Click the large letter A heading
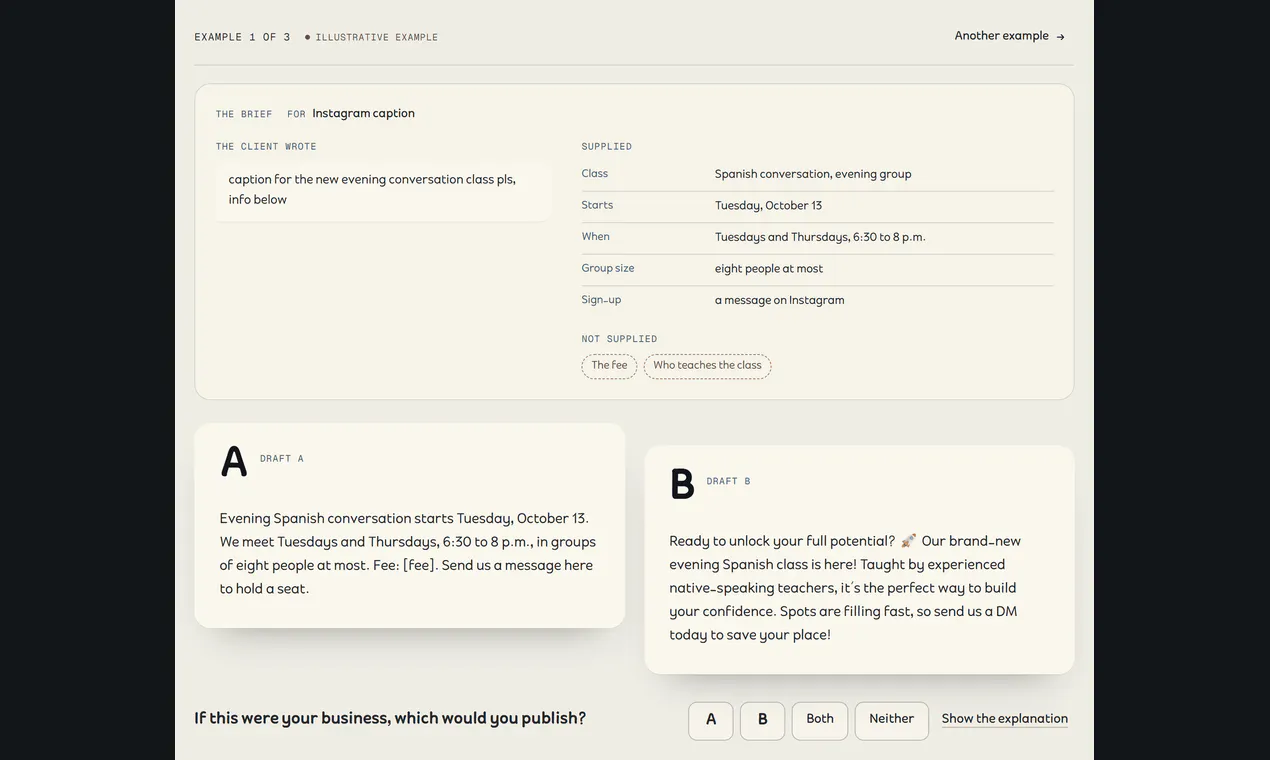 (x=234, y=462)
